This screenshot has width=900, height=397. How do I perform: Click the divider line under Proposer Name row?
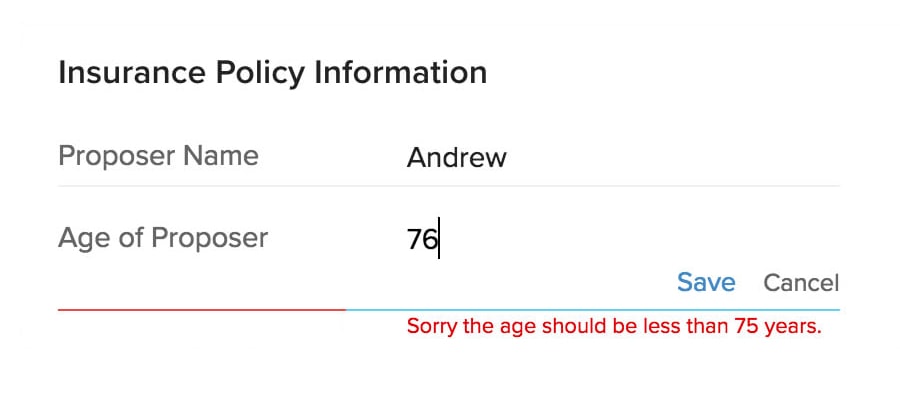(449, 186)
